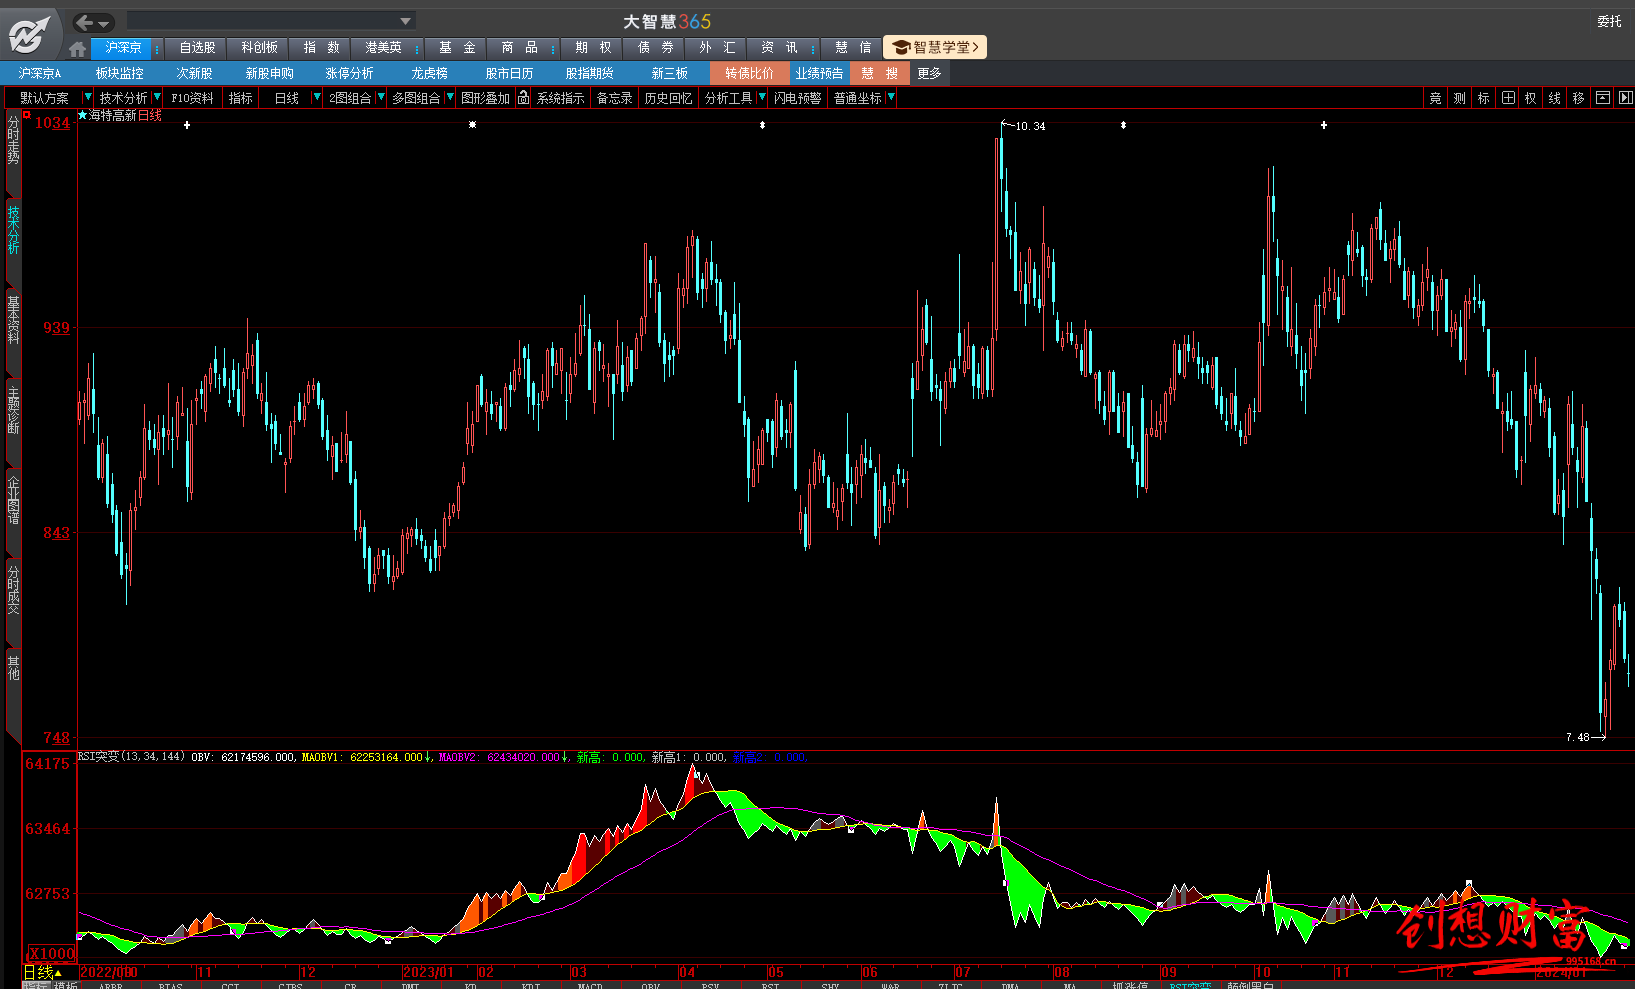
Task: Click dotted separator after 资讯 tab
Action: coord(813,48)
